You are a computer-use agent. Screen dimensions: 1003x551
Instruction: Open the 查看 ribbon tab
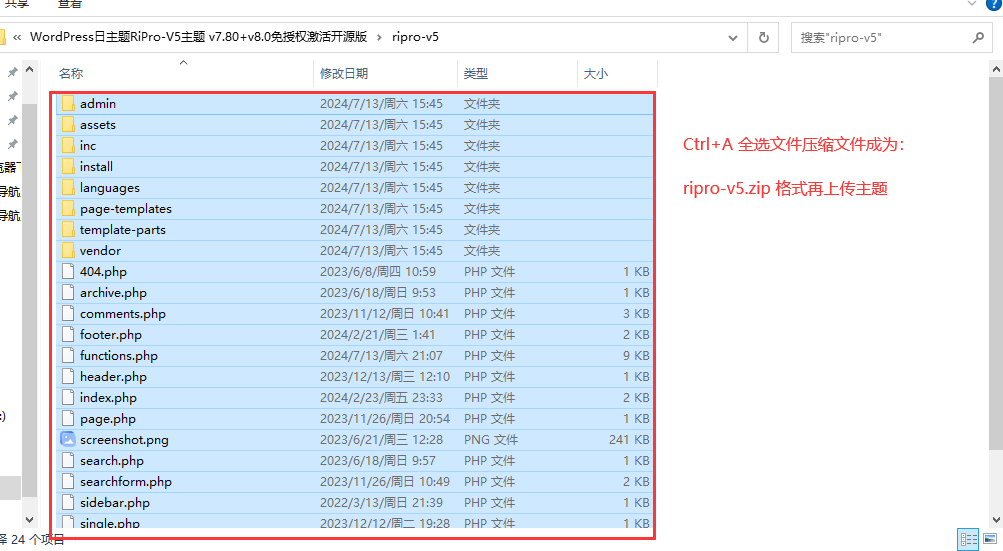(70, 5)
